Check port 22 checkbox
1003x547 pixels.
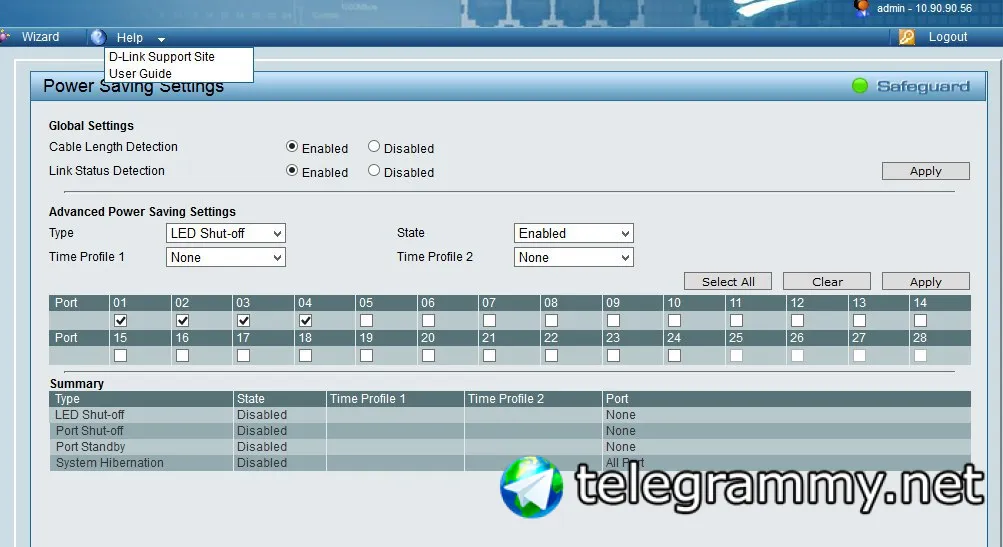pos(551,355)
